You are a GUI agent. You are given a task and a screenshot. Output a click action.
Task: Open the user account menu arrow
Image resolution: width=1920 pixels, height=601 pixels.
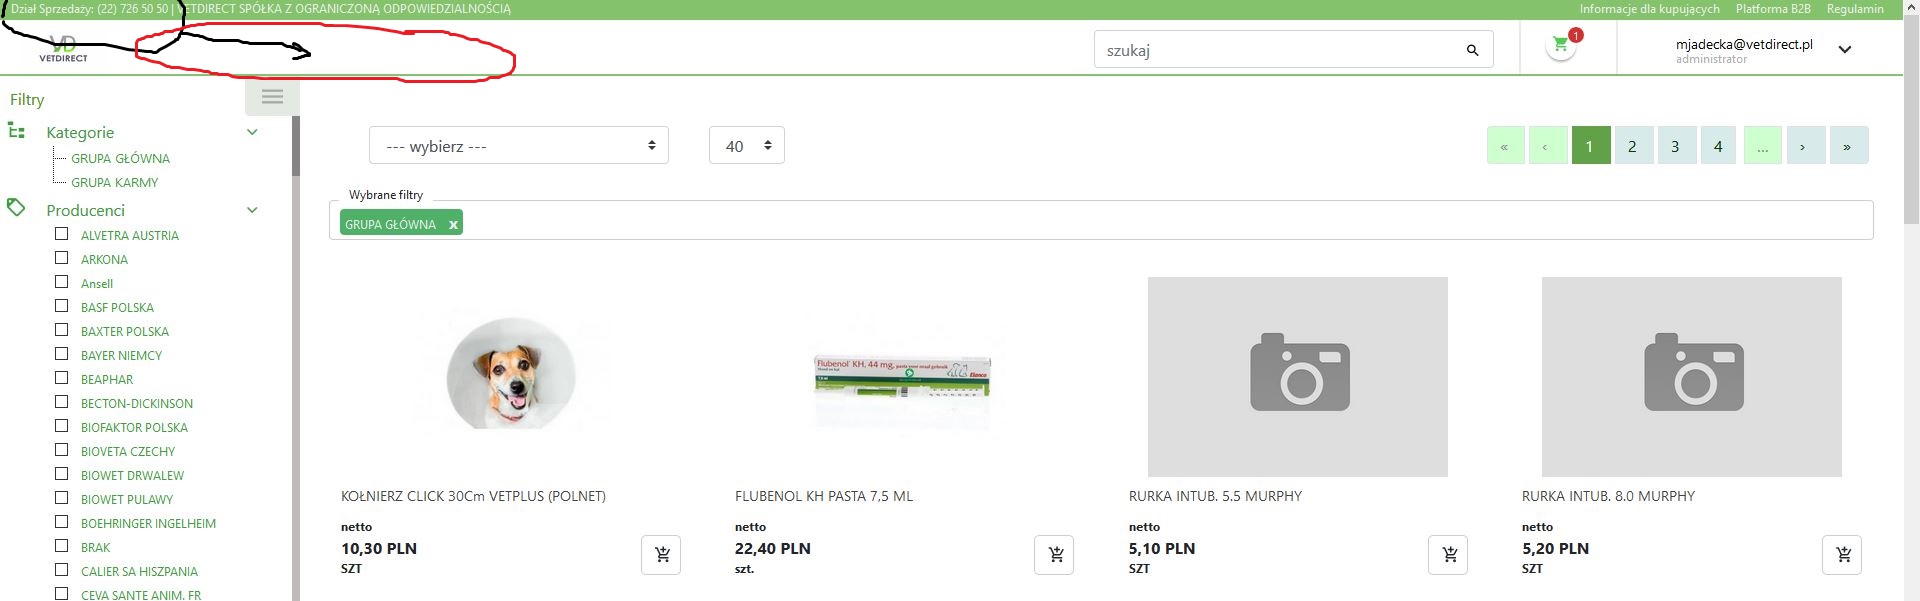[1845, 50]
